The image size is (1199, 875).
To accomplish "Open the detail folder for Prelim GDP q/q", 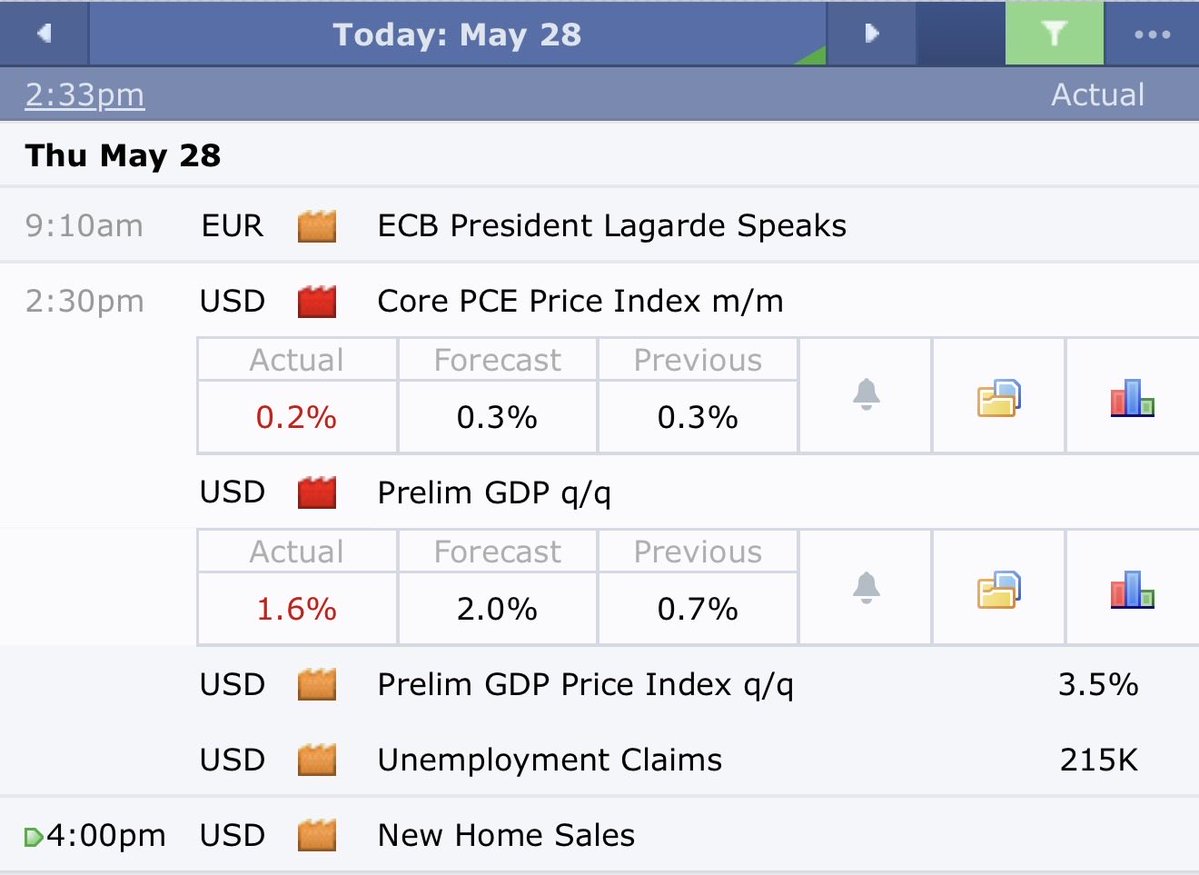I will (x=999, y=589).
